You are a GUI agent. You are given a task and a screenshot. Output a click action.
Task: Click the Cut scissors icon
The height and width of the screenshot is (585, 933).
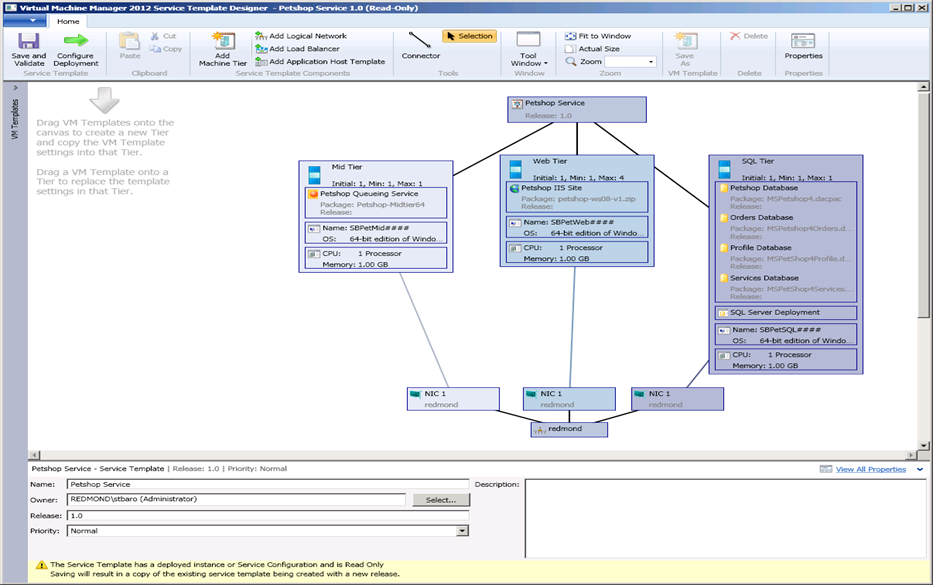coord(155,36)
